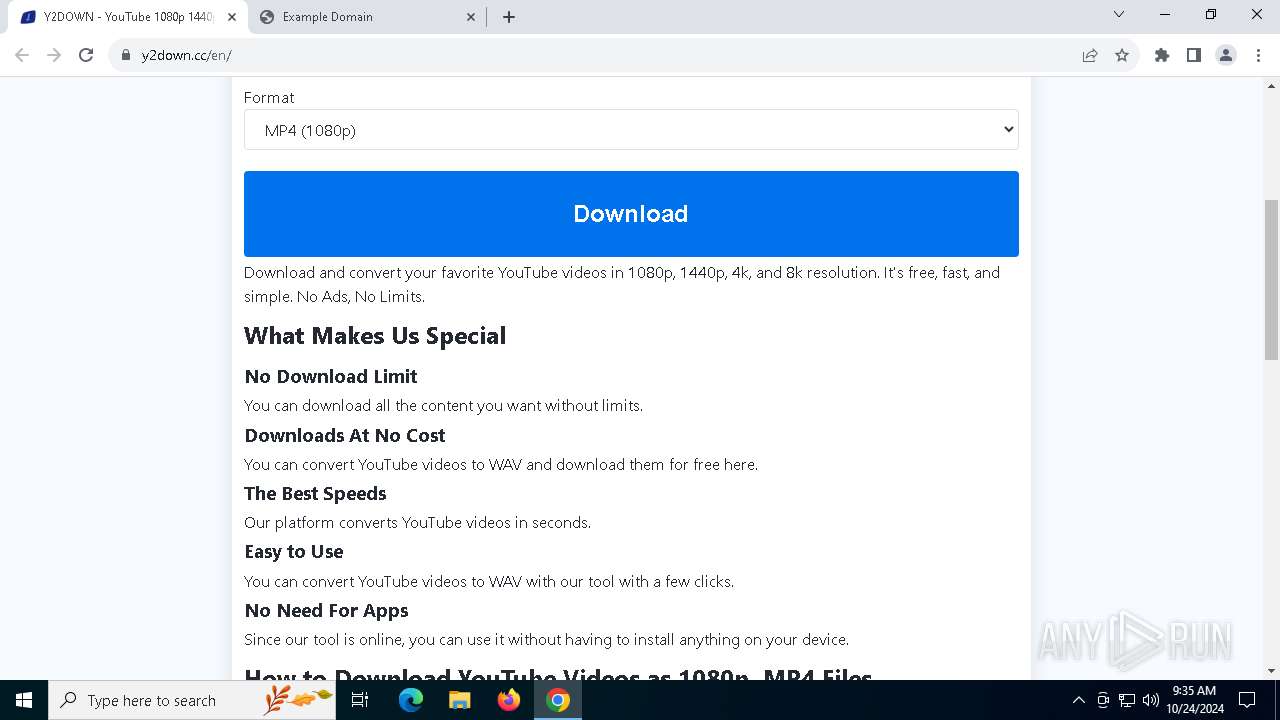
Task: Open the volume speaker tray icon
Action: point(1150,700)
